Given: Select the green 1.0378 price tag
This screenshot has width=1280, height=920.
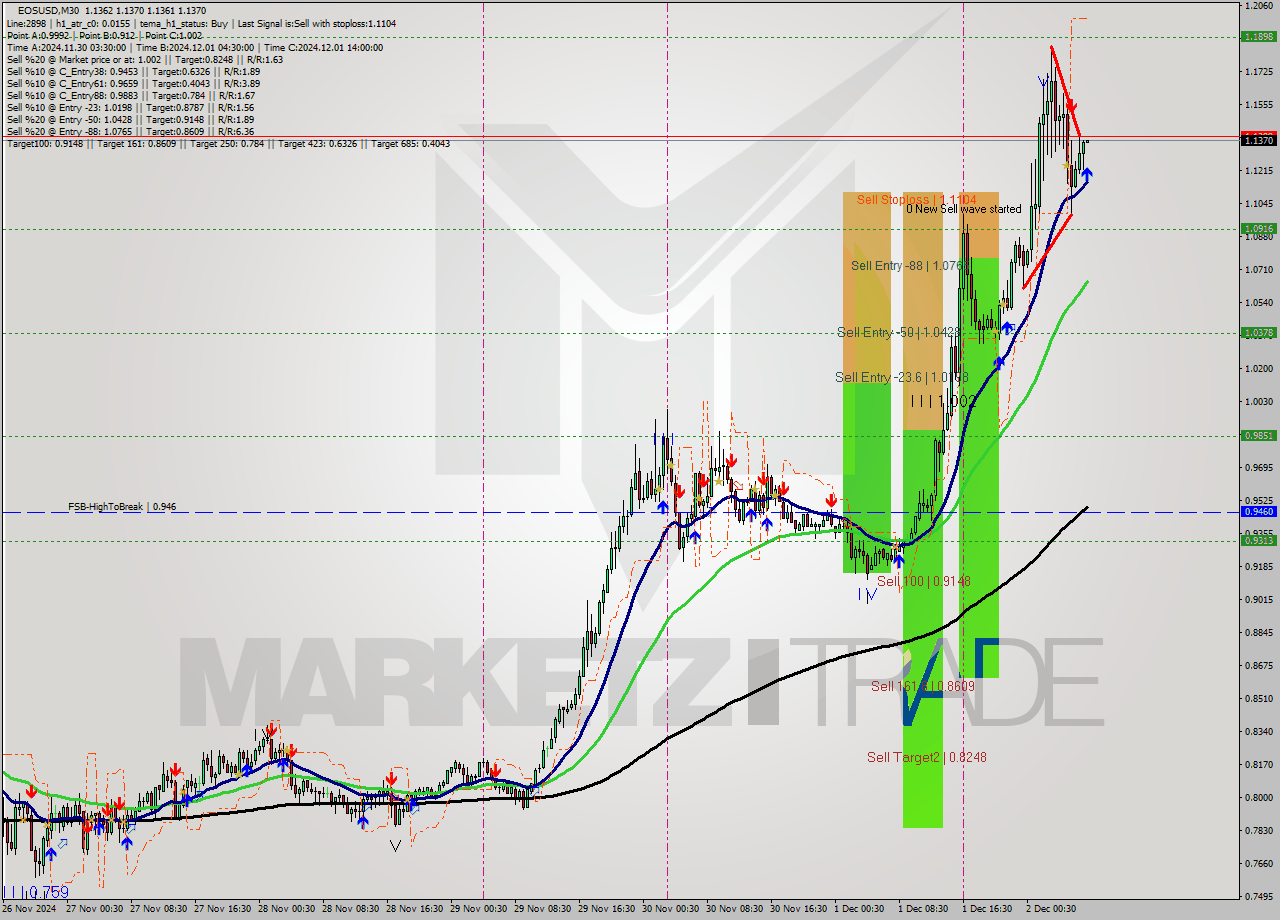Looking at the screenshot, I should pos(1257,333).
